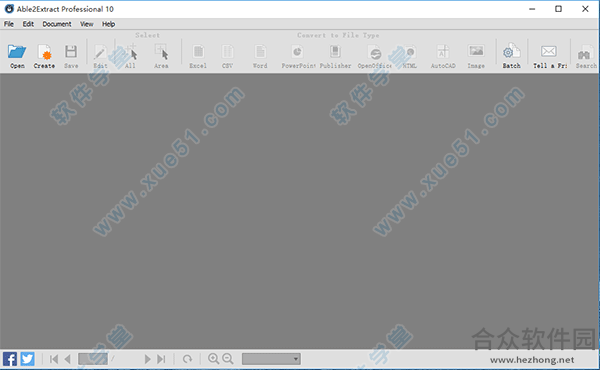Open the Document menu
This screenshot has height=370, width=600.
pos(57,24)
